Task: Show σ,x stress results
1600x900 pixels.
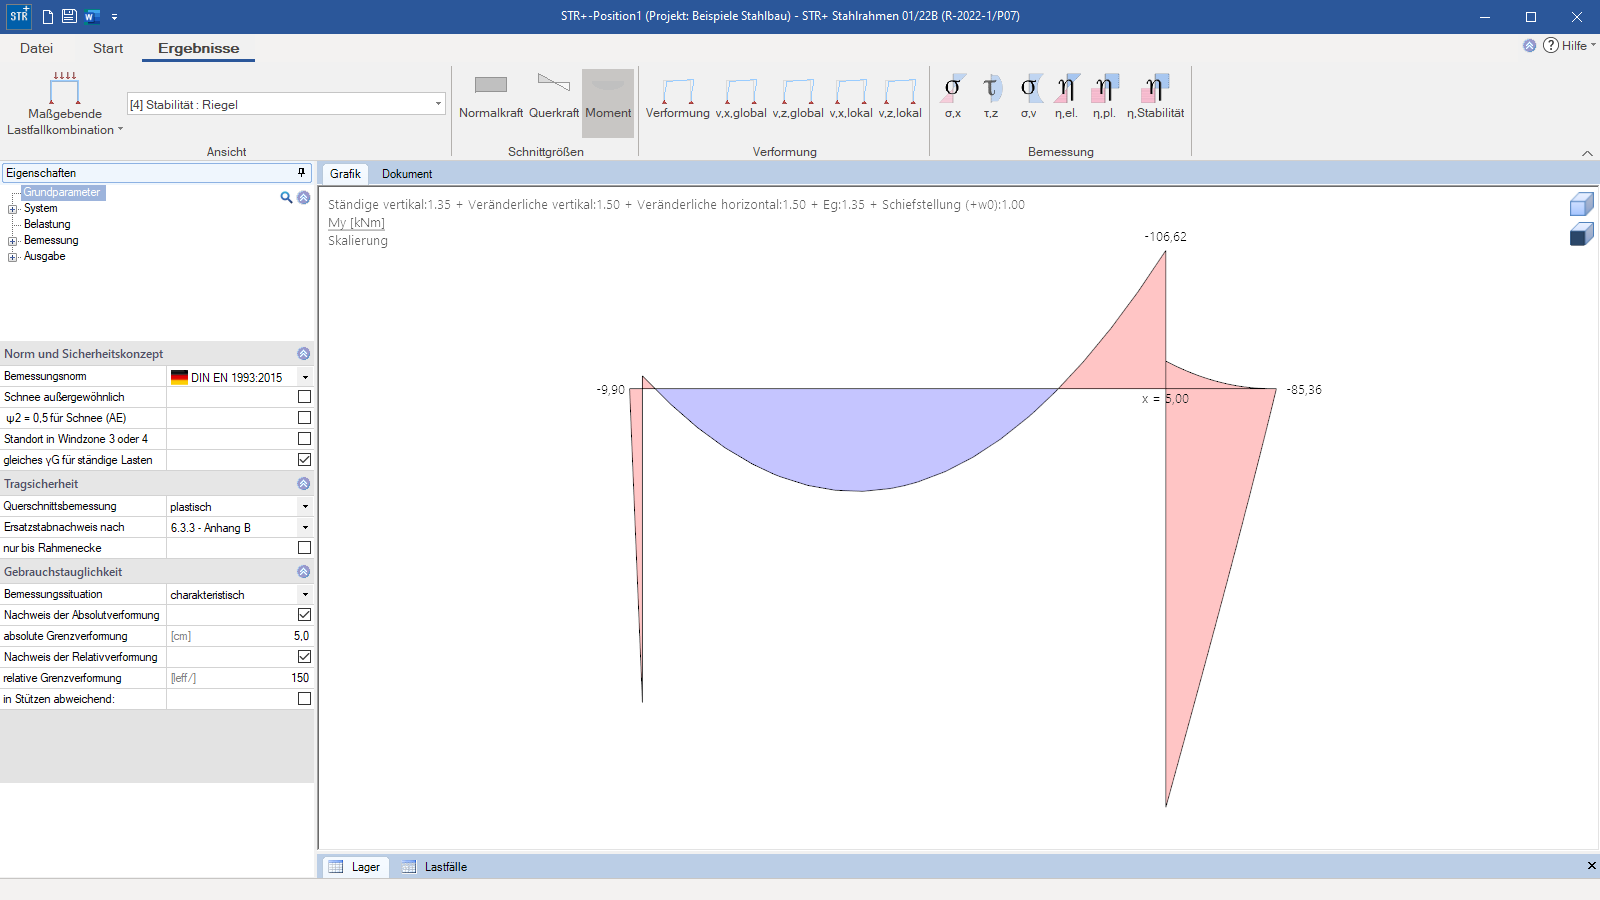Action: (x=953, y=97)
